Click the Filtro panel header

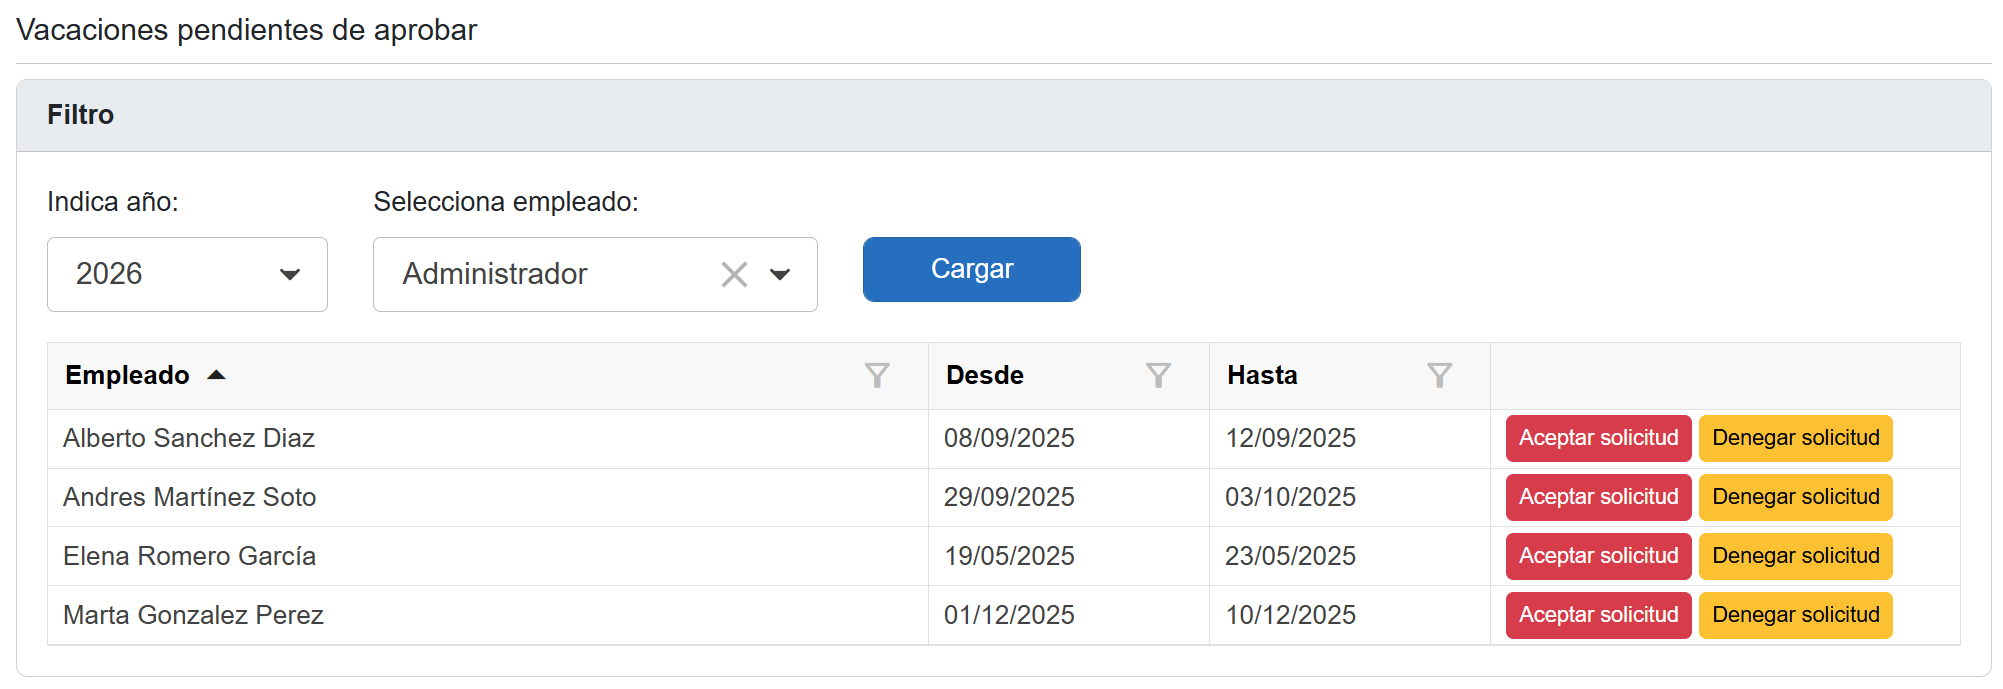click(x=81, y=115)
